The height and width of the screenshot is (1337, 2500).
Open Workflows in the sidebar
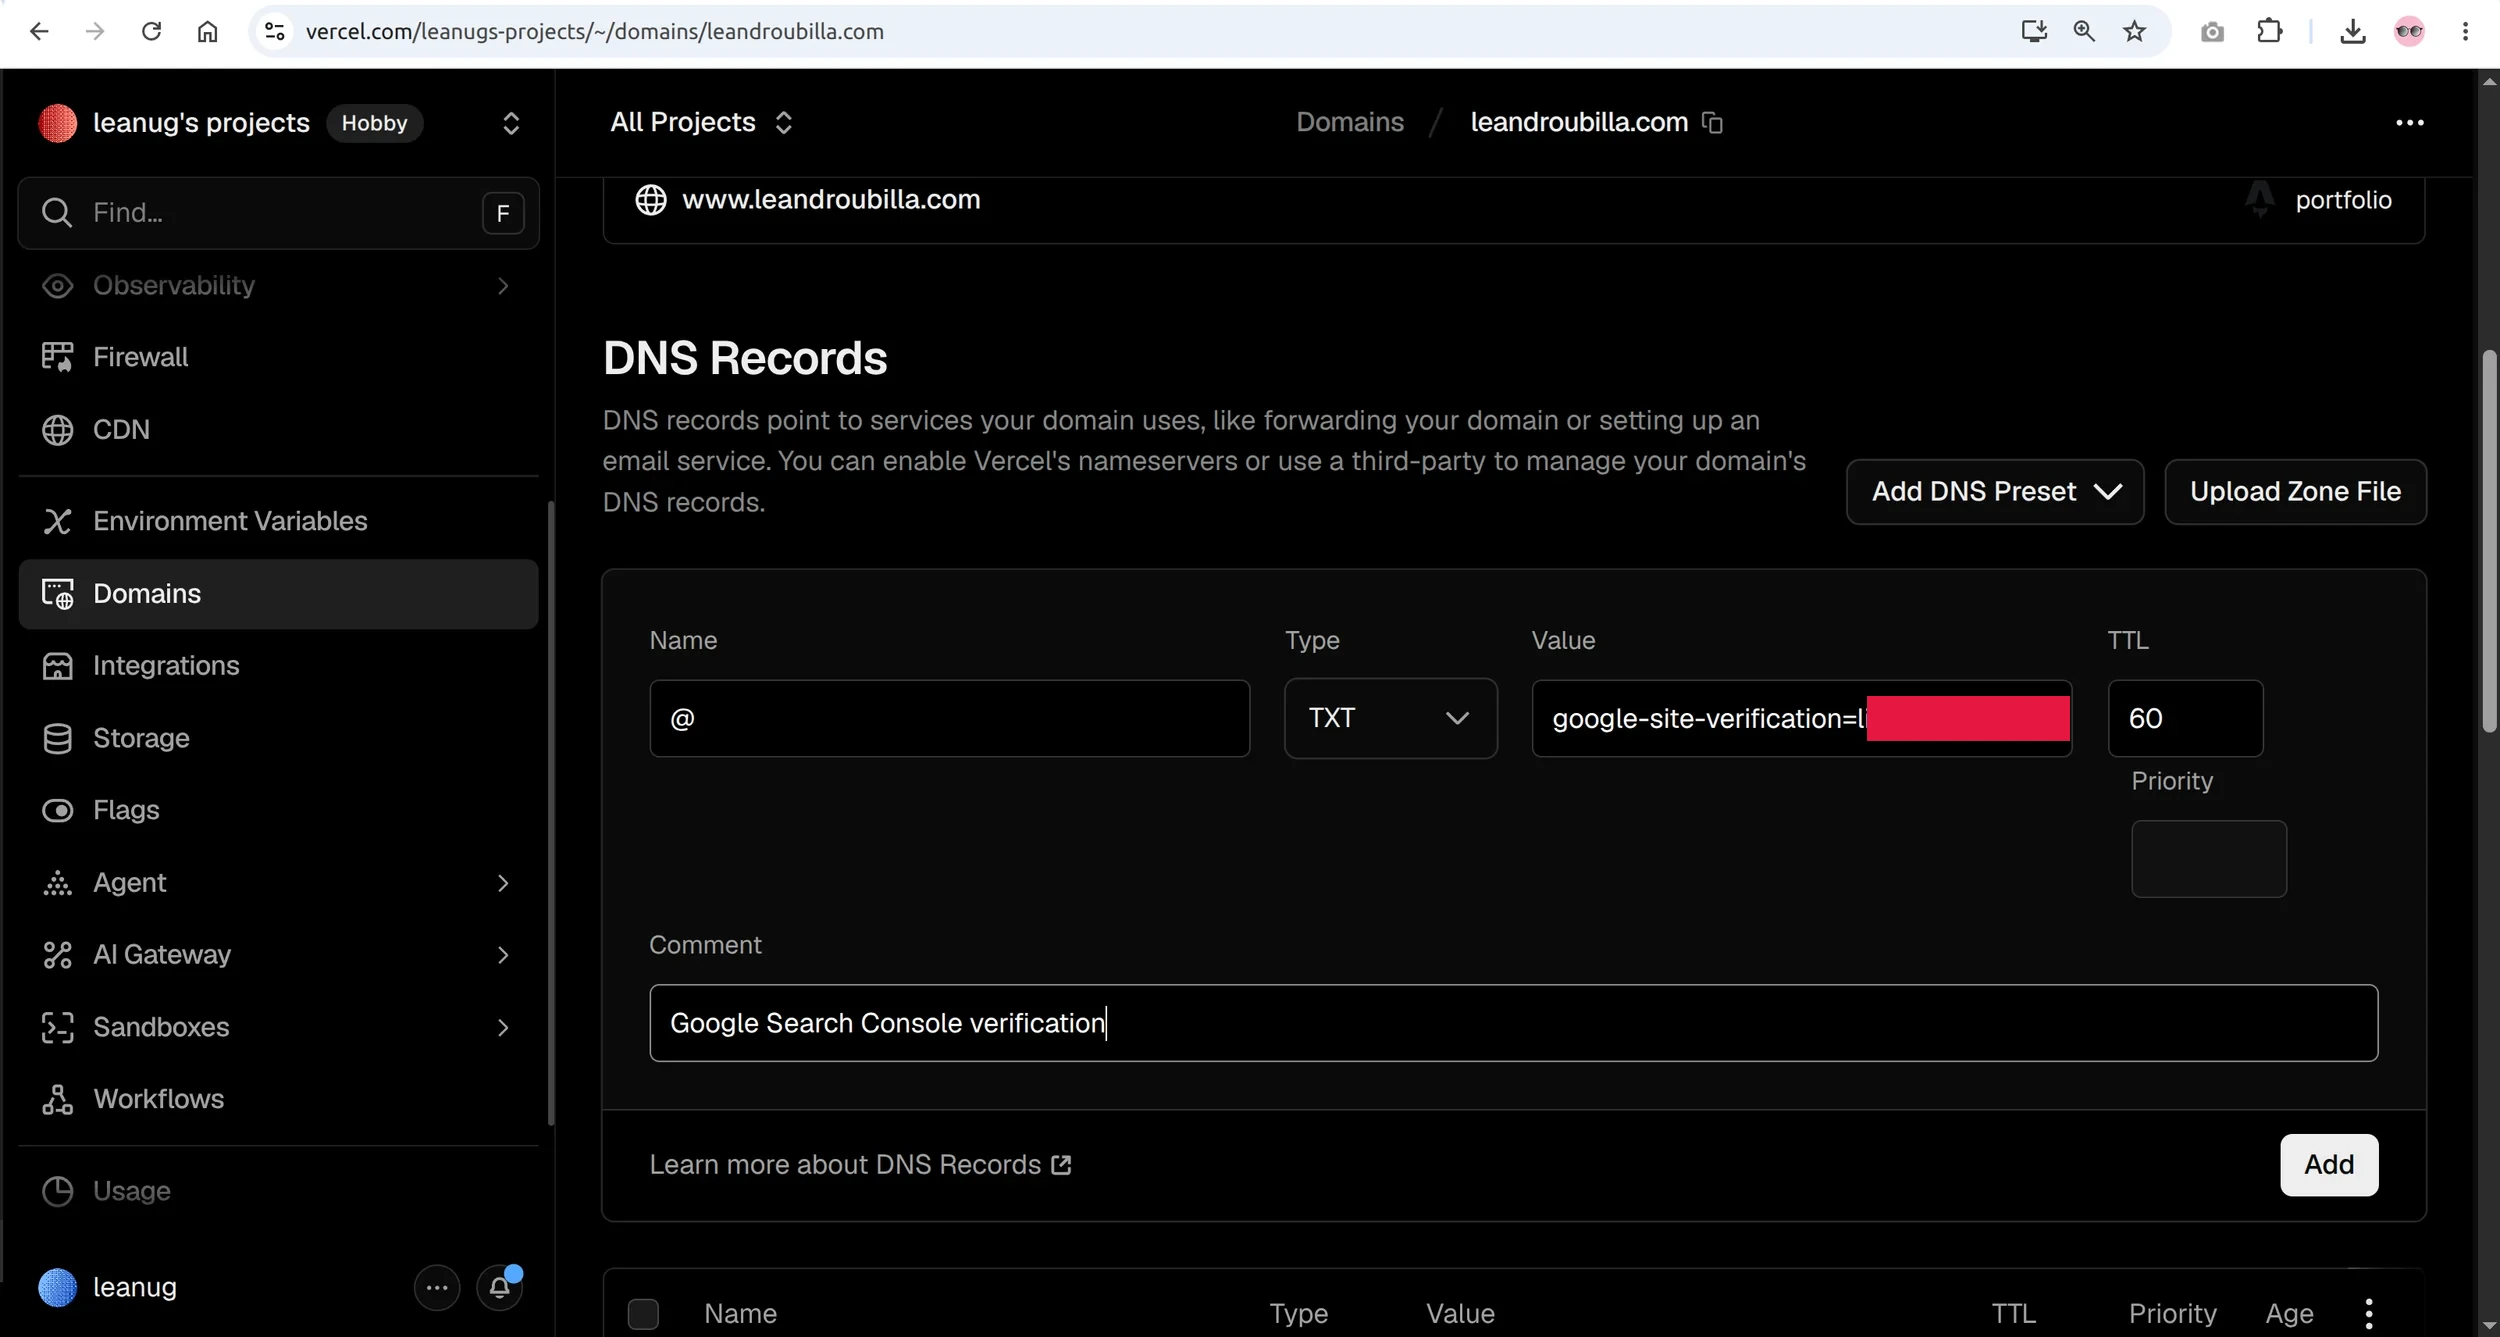click(x=278, y=1099)
